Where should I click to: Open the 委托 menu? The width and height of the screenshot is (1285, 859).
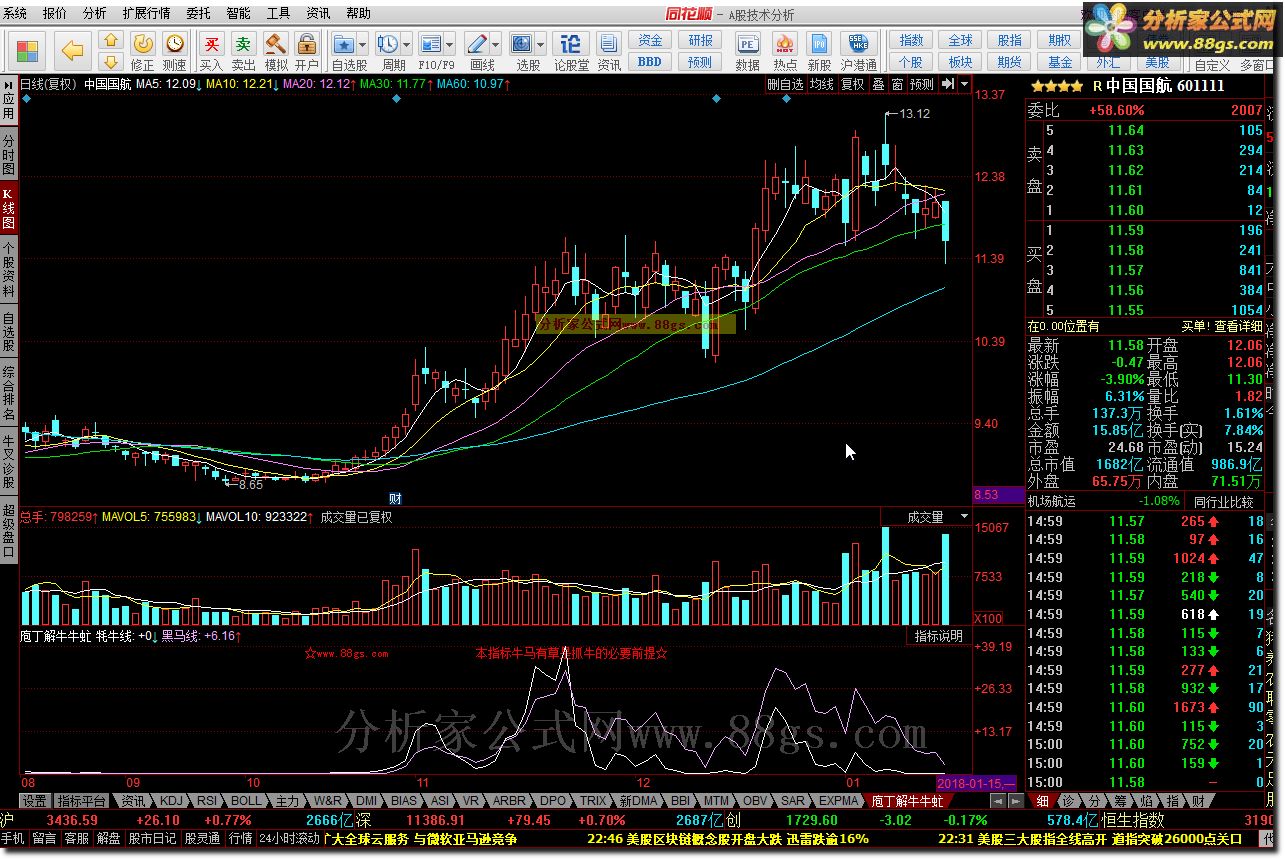tap(198, 14)
